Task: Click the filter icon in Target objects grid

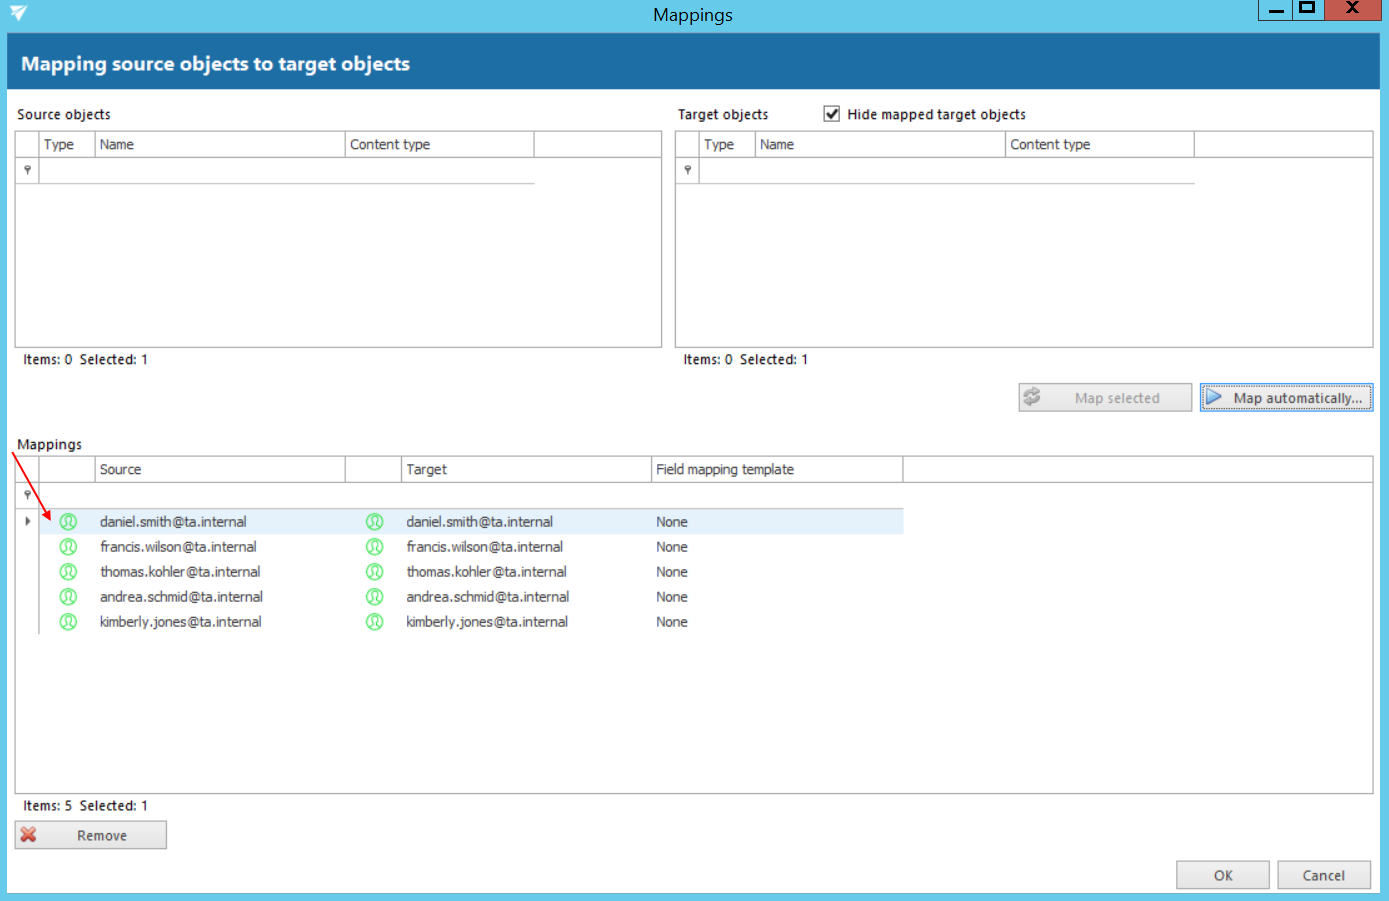Action: point(687,171)
